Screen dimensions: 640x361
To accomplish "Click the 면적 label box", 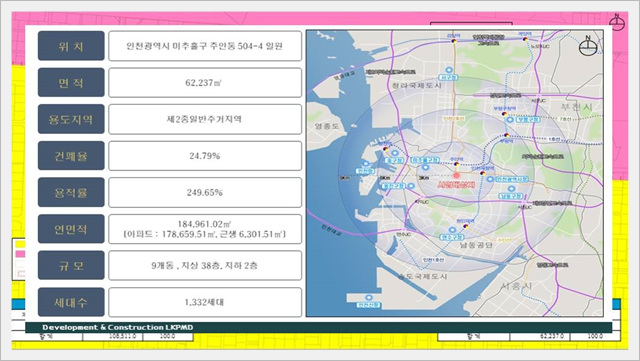I will click(x=71, y=82).
